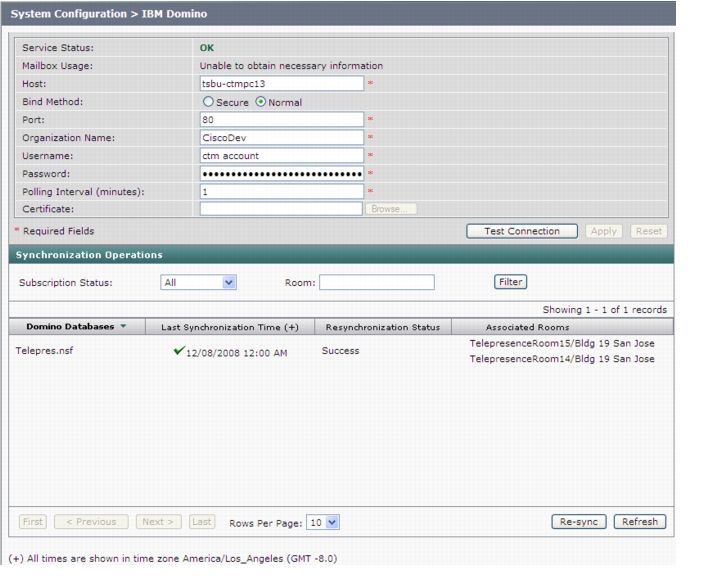Viewport: 701px width, 583px height.
Task: Click the Previous page button
Action: 91,522
